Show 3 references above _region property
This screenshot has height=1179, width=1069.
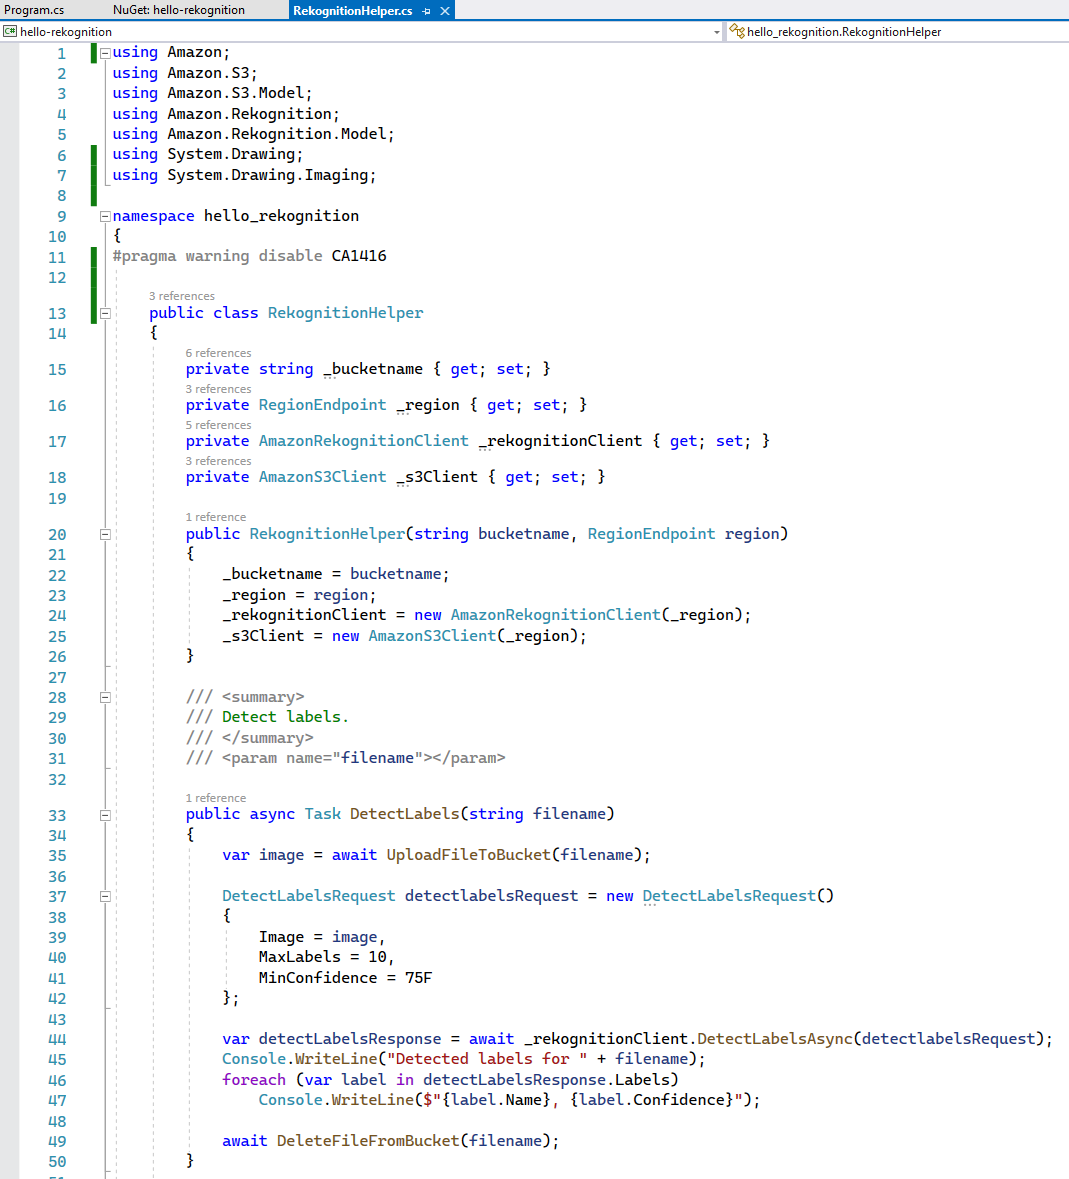[x=219, y=389]
